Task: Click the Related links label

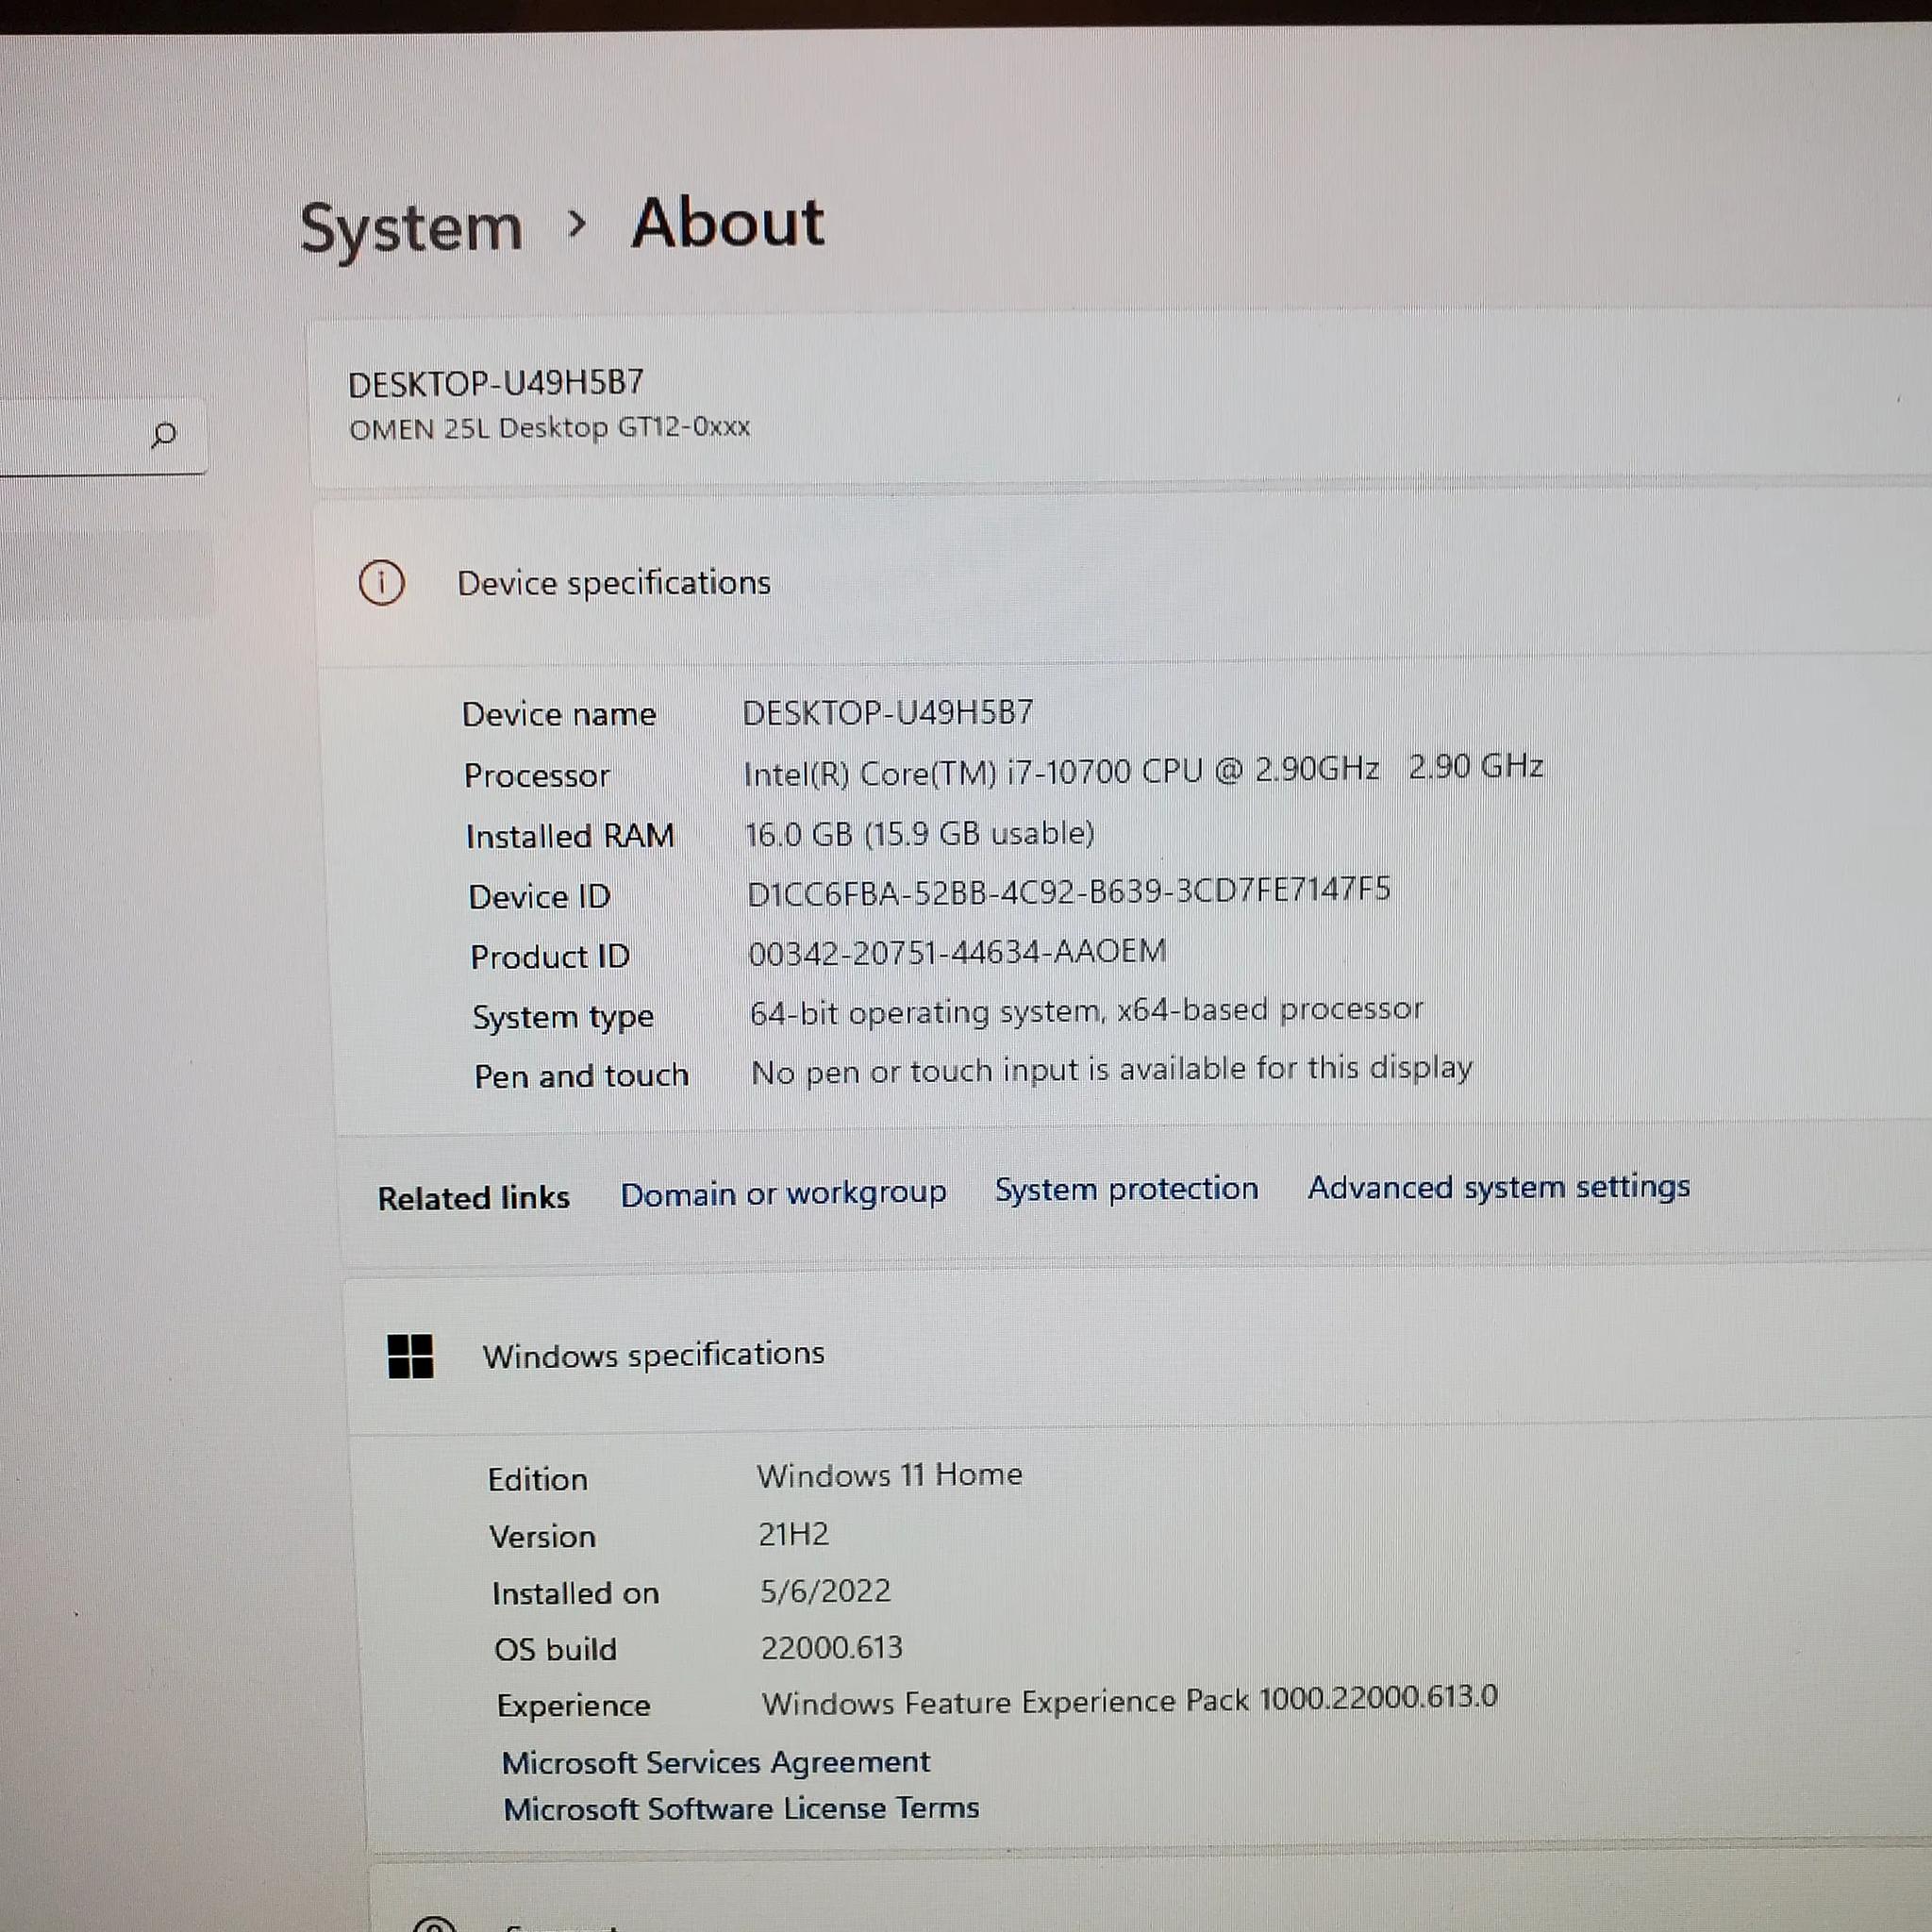Action: click(x=473, y=1198)
